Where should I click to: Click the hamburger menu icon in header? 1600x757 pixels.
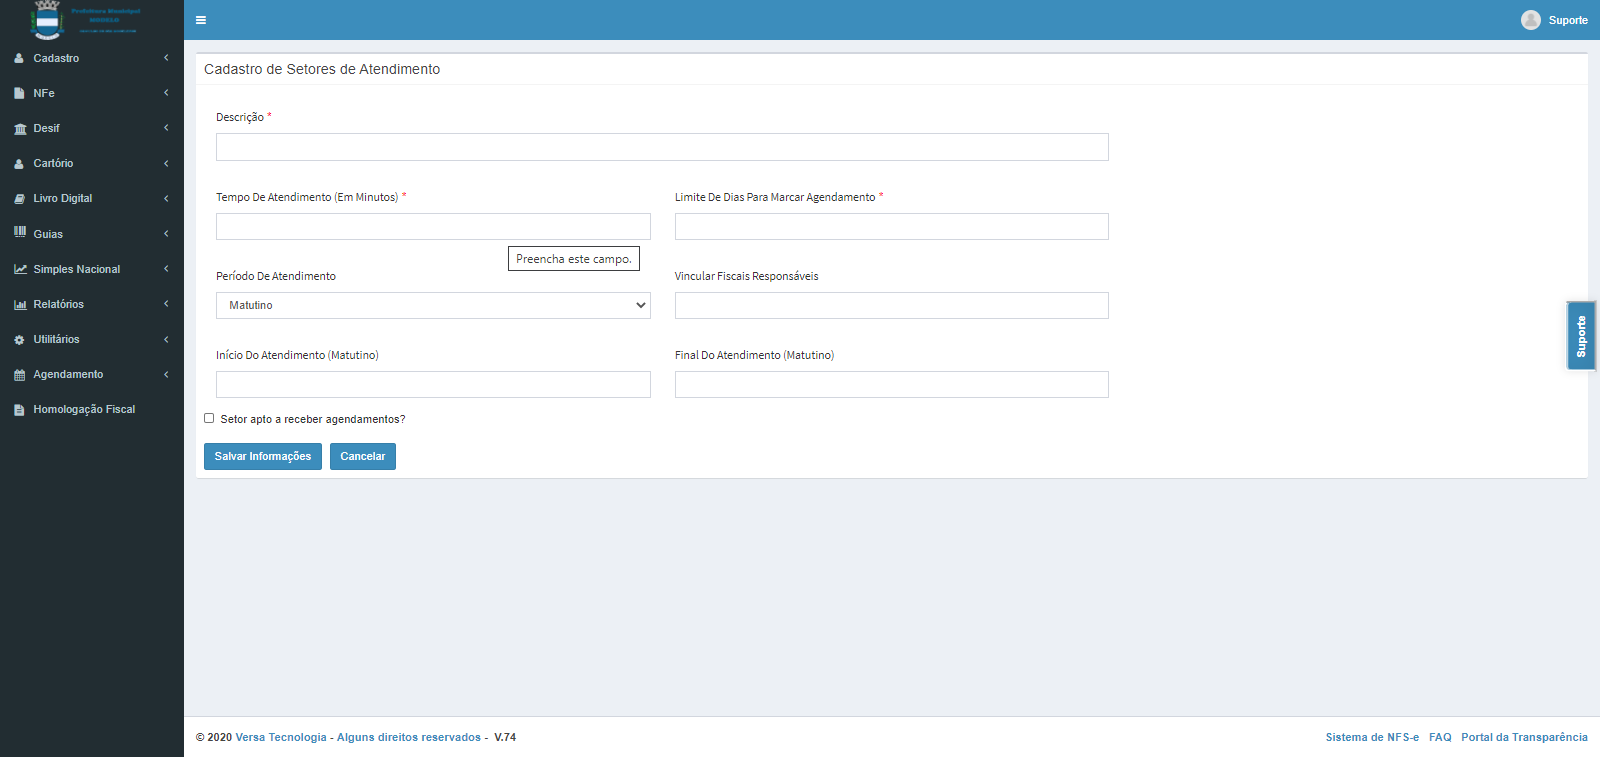coord(201,20)
